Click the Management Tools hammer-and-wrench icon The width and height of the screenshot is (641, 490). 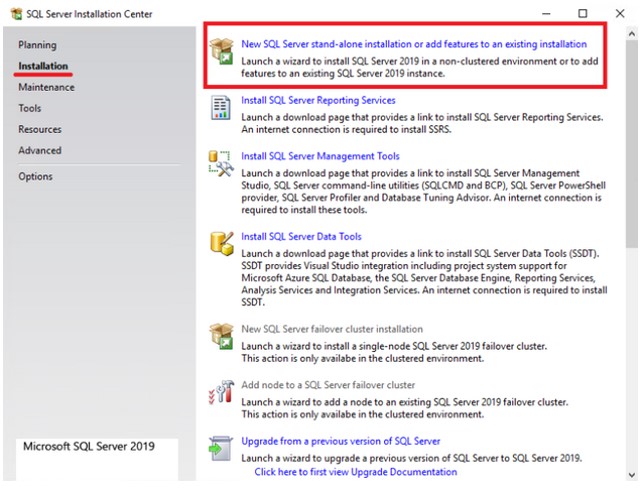[x=221, y=163]
